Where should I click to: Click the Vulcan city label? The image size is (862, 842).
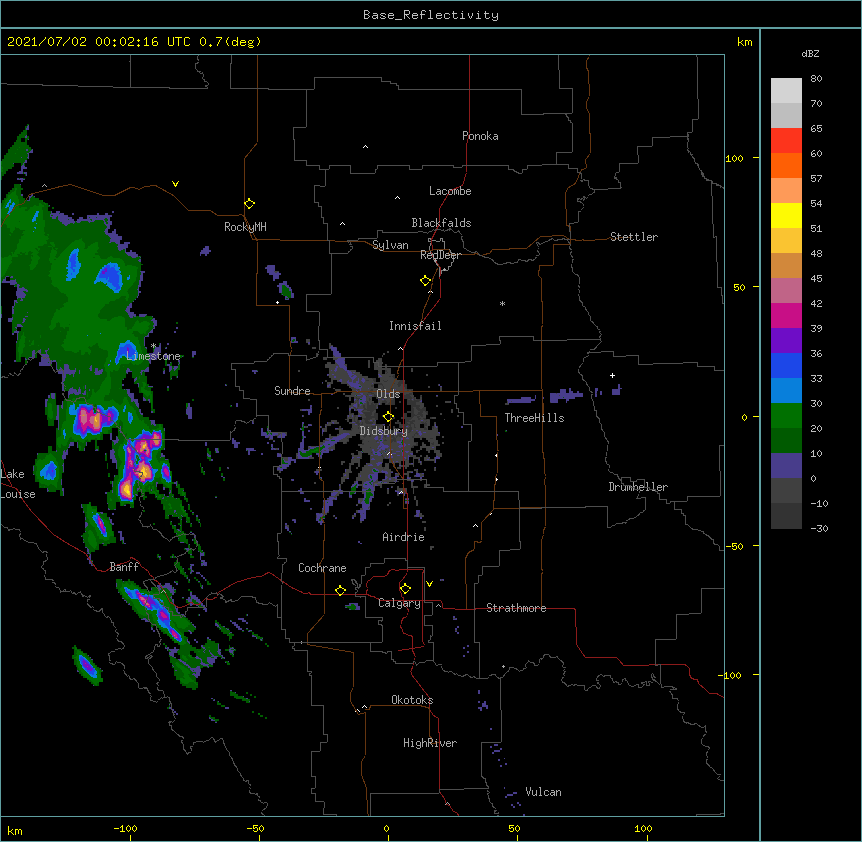click(543, 792)
